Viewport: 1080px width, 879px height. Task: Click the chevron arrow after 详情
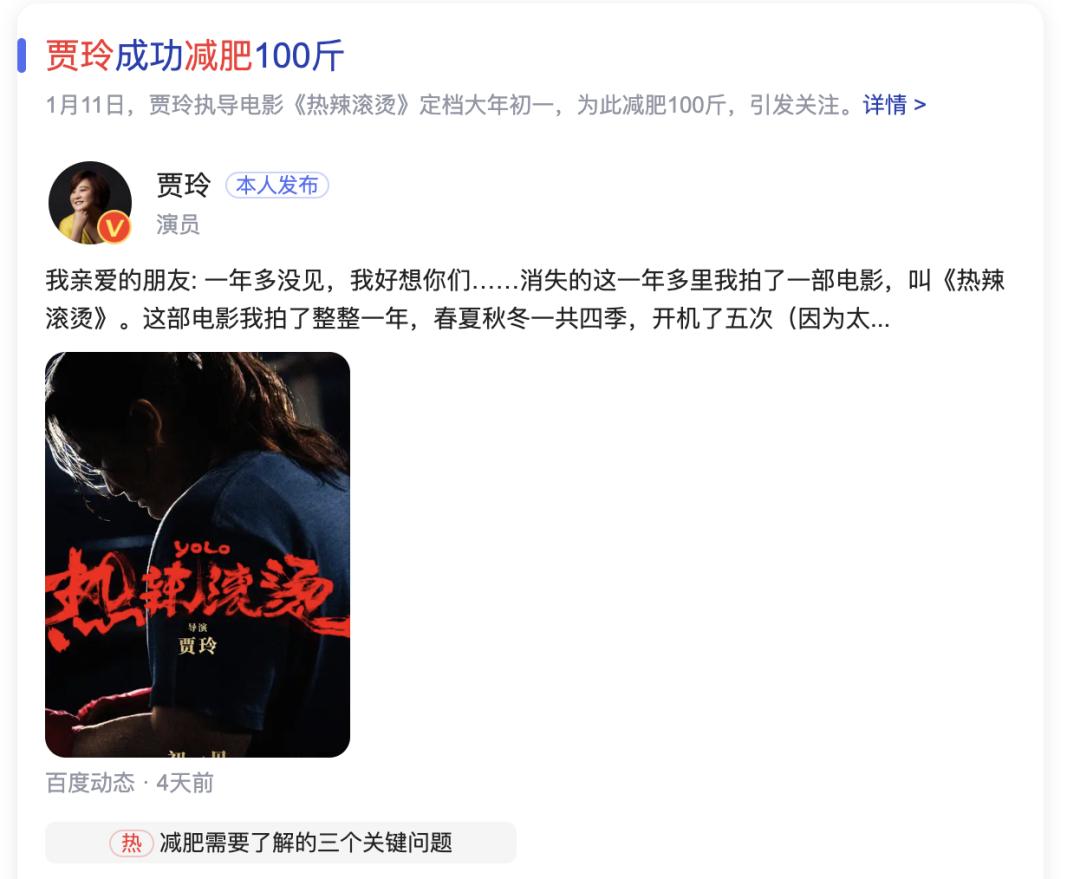pos(920,105)
